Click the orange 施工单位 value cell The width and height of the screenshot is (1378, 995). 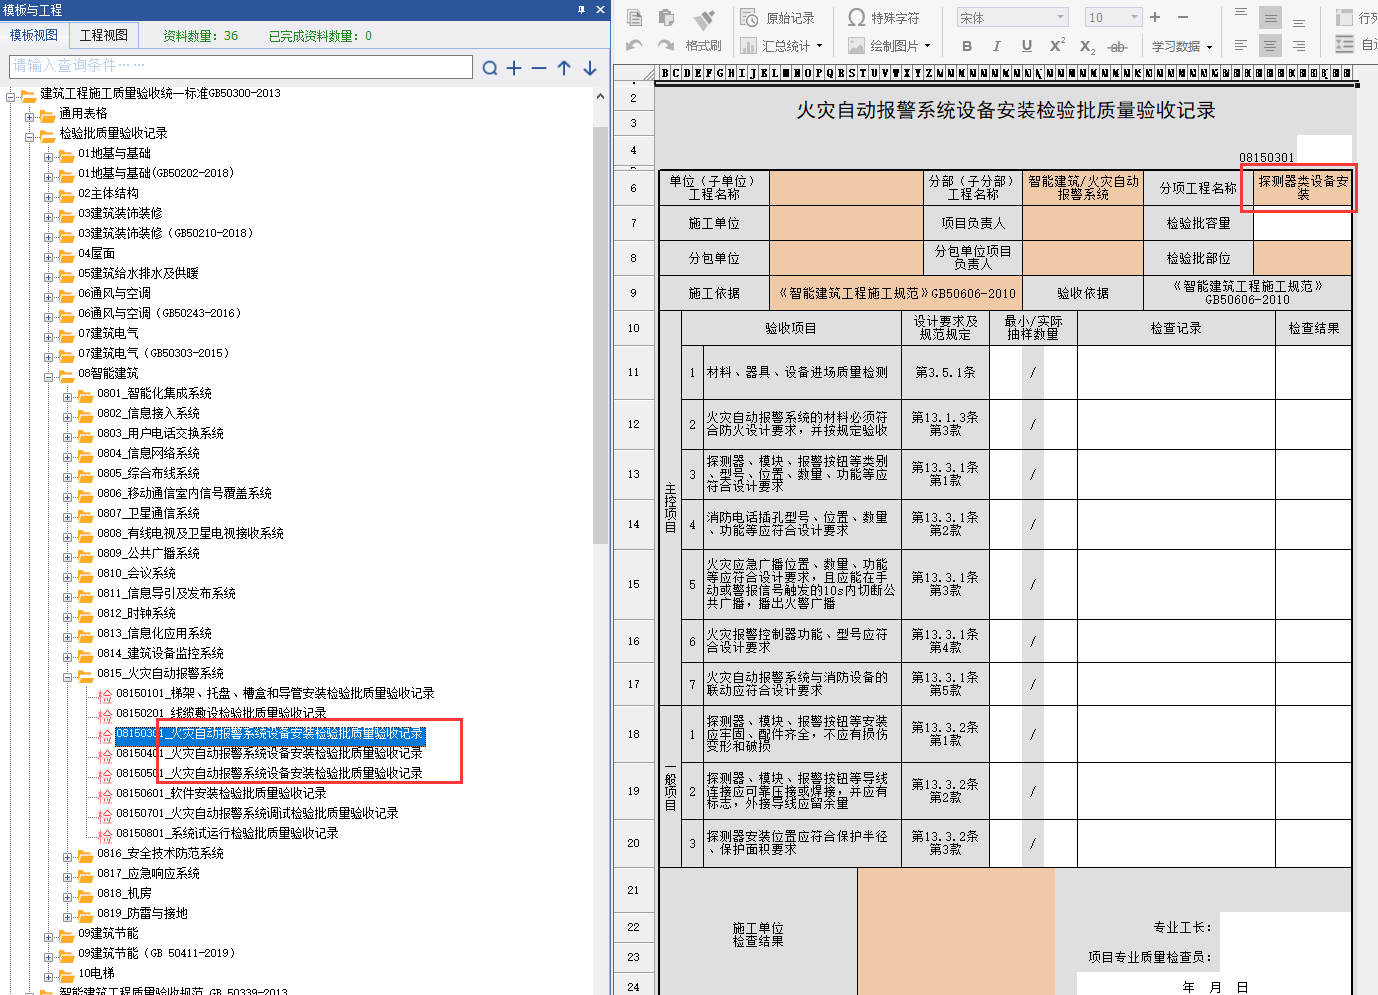846,223
